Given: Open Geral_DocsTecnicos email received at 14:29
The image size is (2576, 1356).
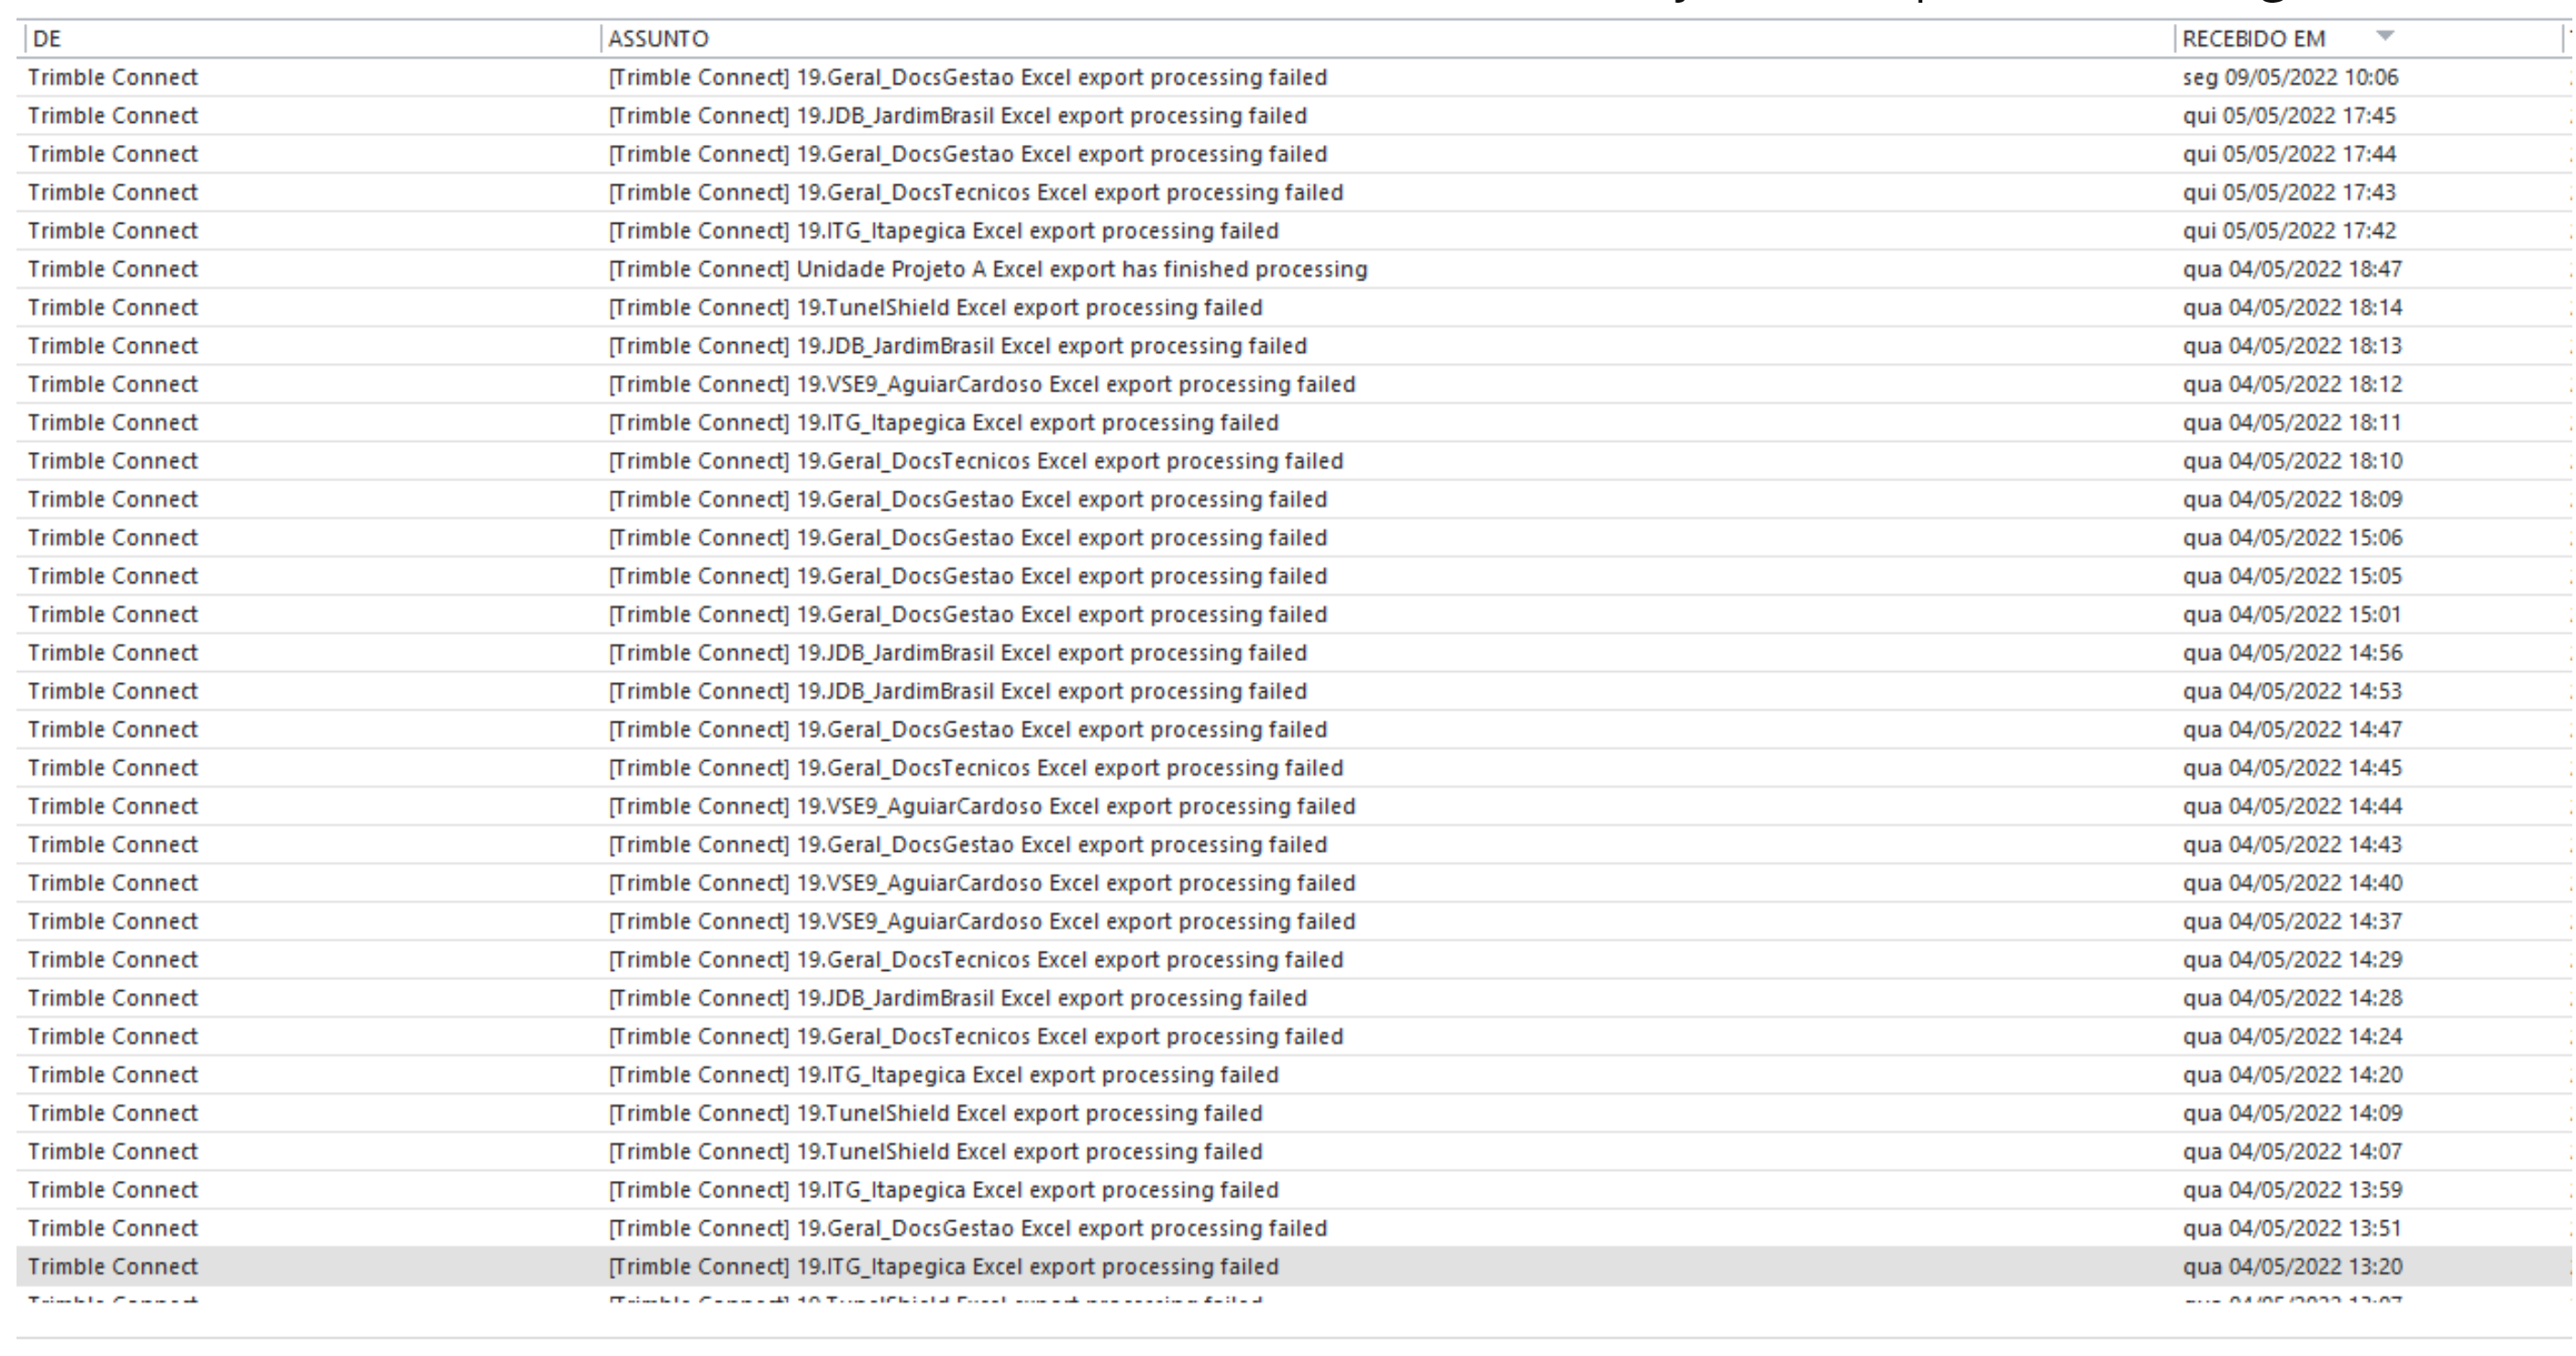Looking at the screenshot, I should (1293, 959).
